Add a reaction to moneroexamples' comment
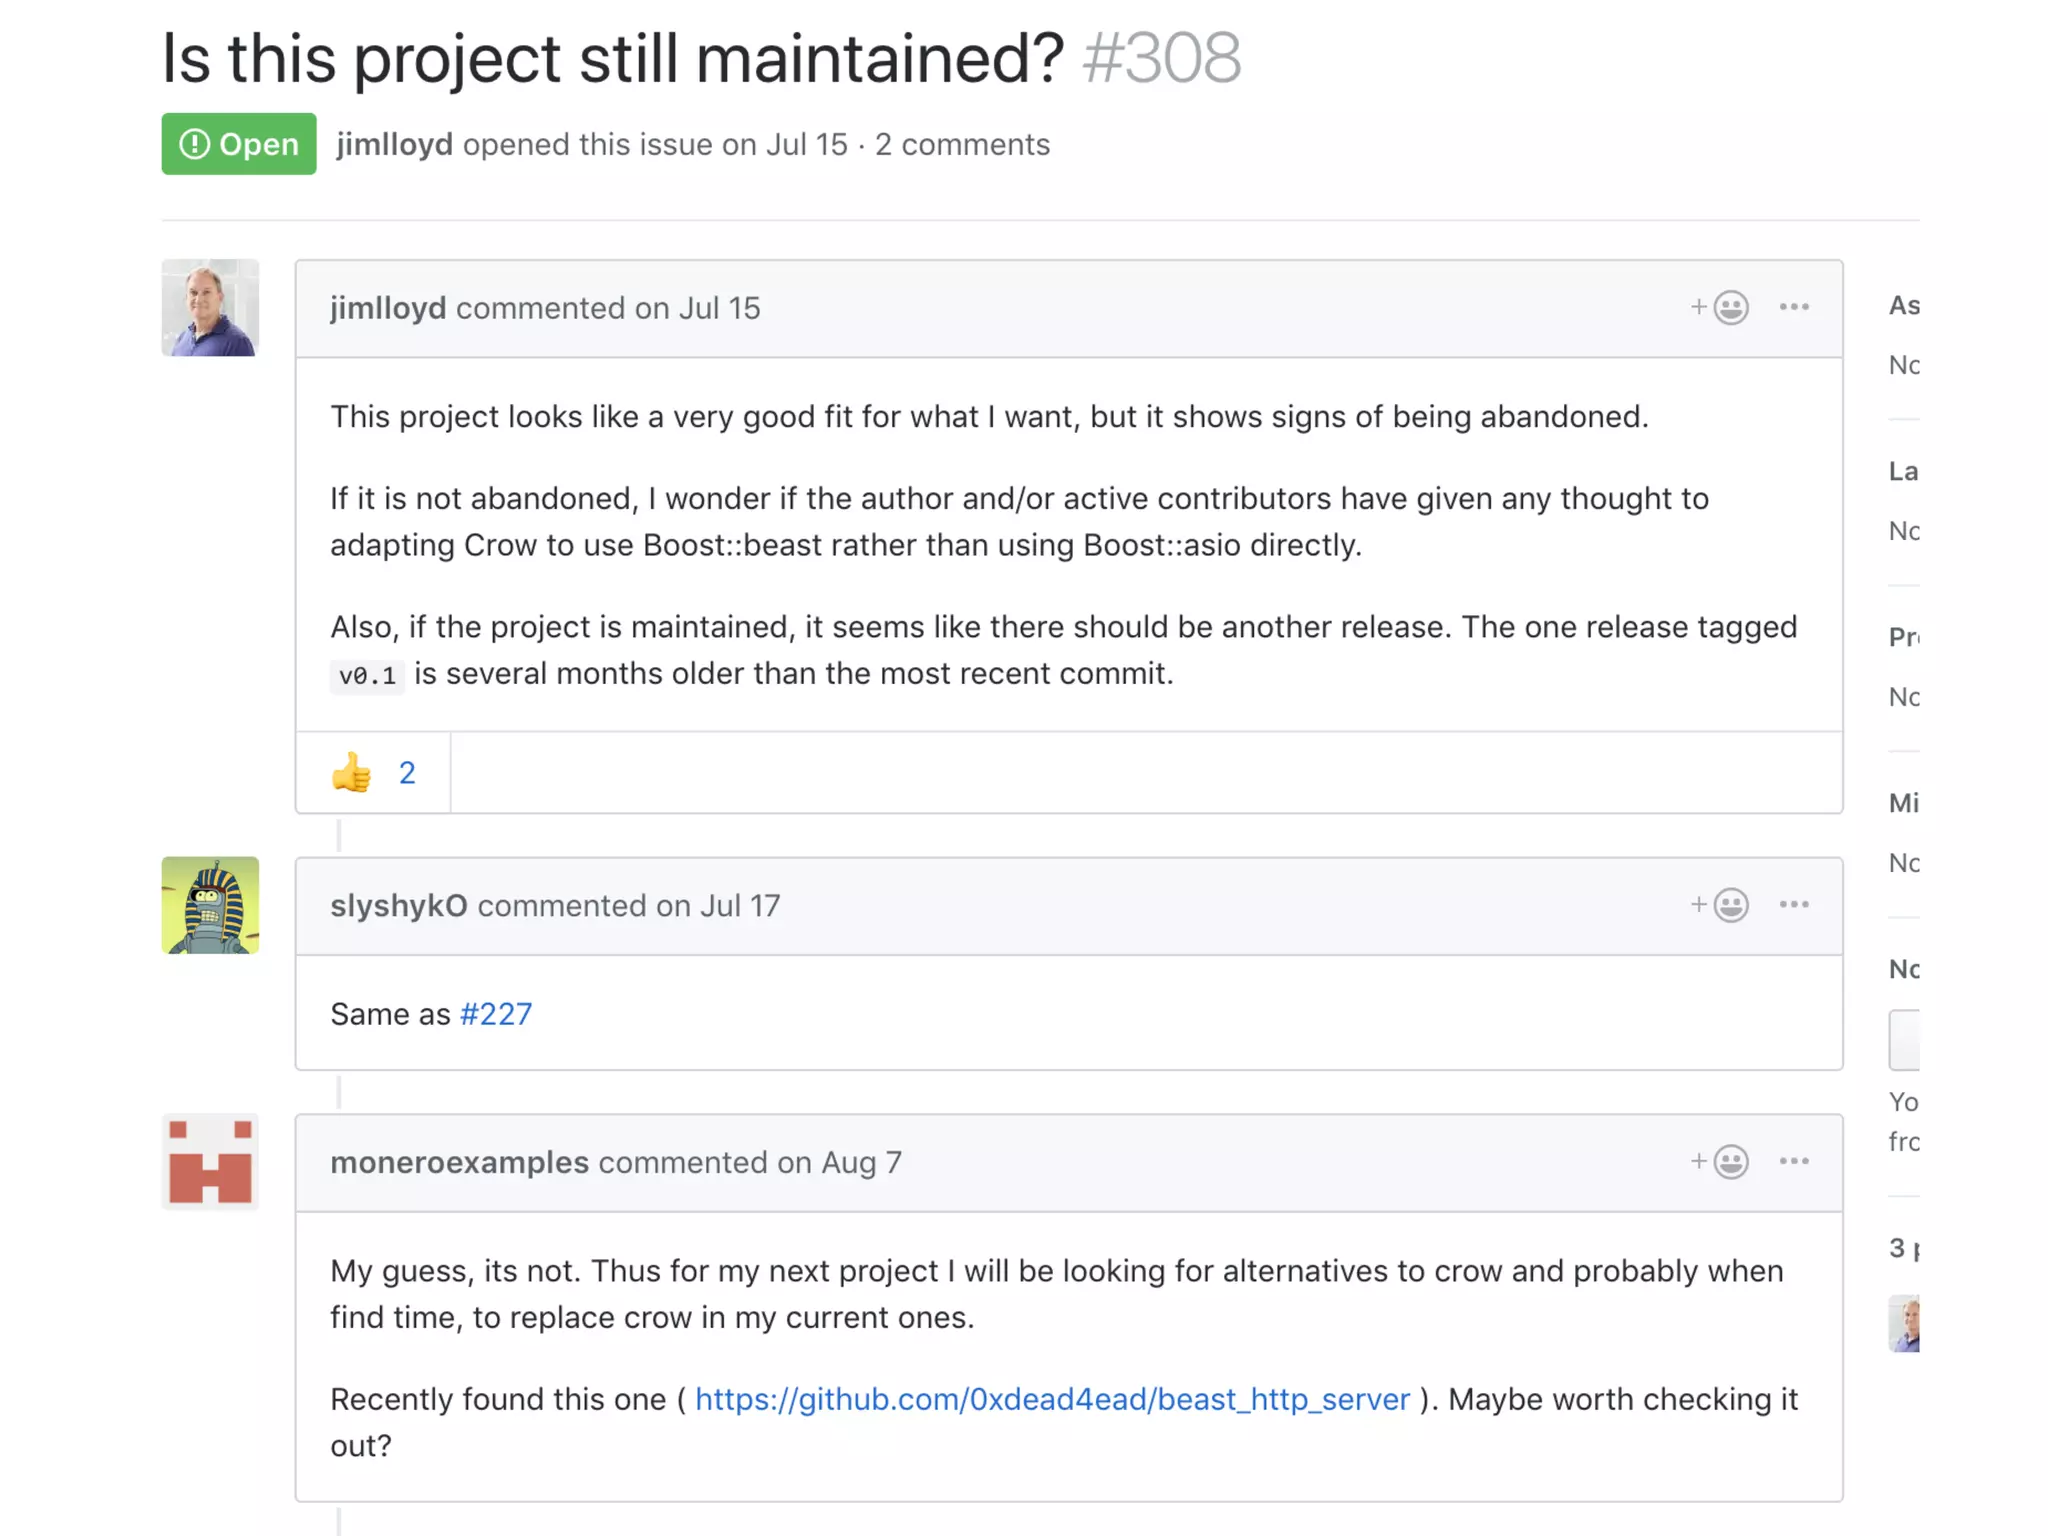The width and height of the screenshot is (2048, 1536). 1720,1162
